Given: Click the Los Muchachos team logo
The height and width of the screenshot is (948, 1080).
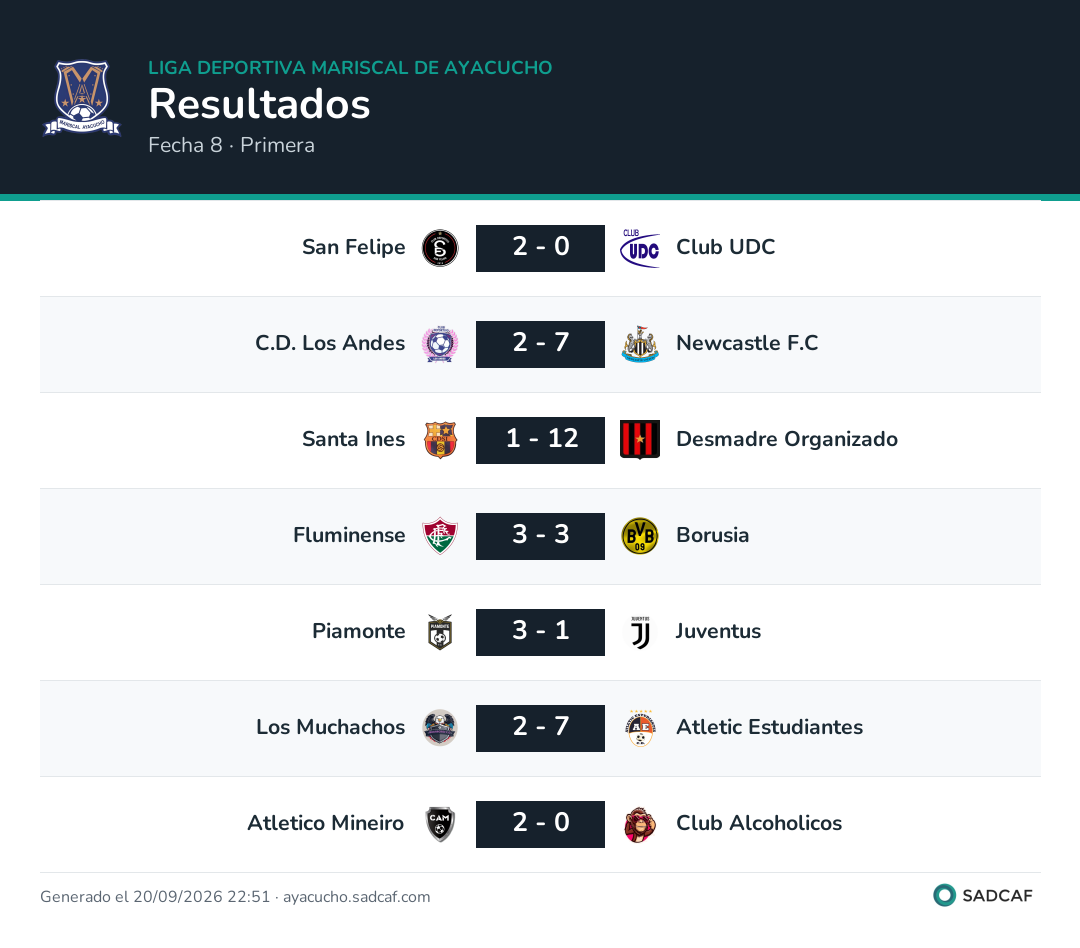Looking at the screenshot, I should 440,728.
